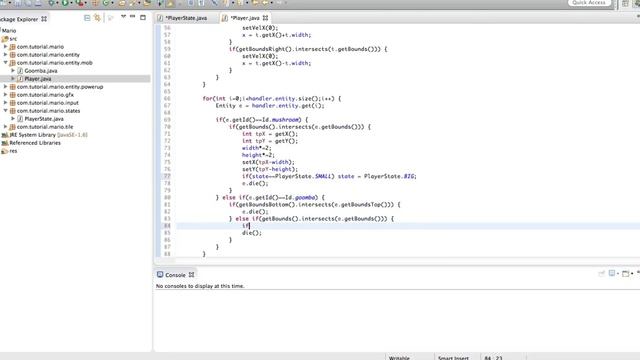
Task: Click the "setY(tpY-height);" line
Action: (270, 169)
